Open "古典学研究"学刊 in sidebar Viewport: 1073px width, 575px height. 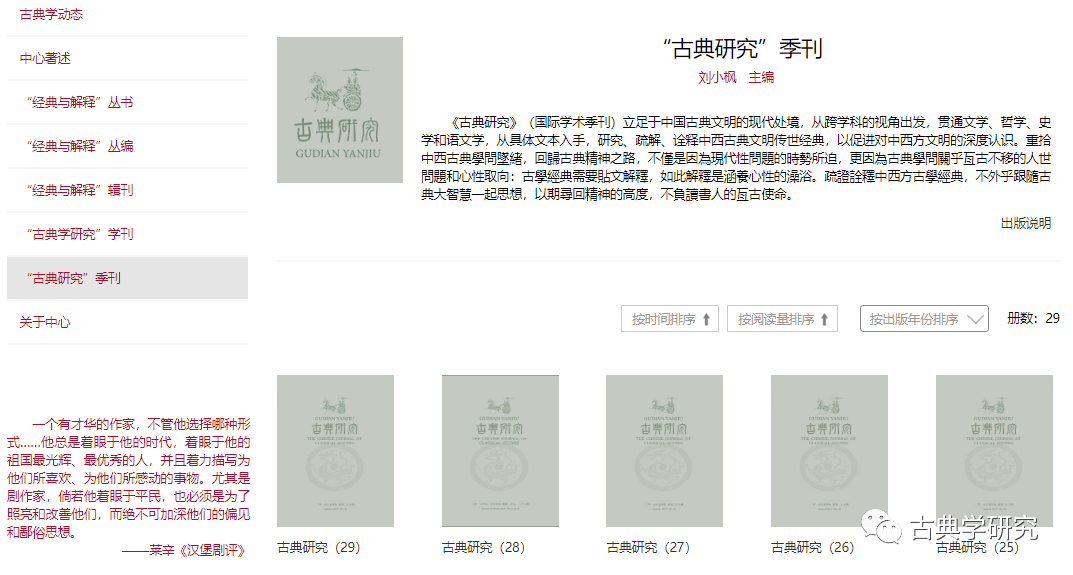coord(80,234)
